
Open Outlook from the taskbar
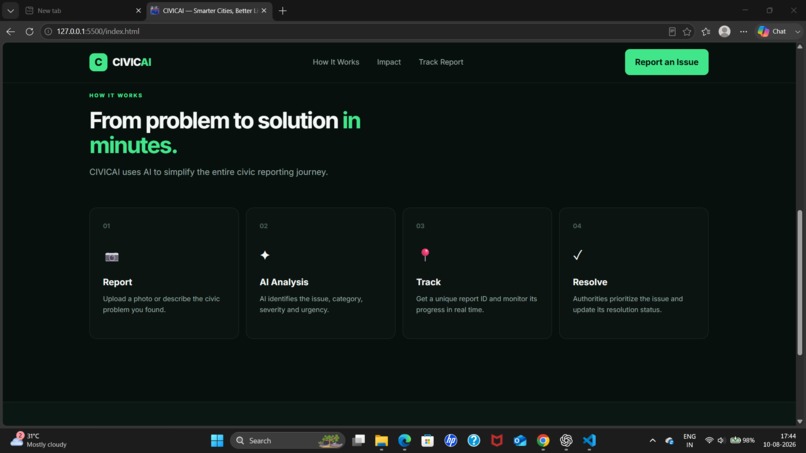tap(520, 441)
